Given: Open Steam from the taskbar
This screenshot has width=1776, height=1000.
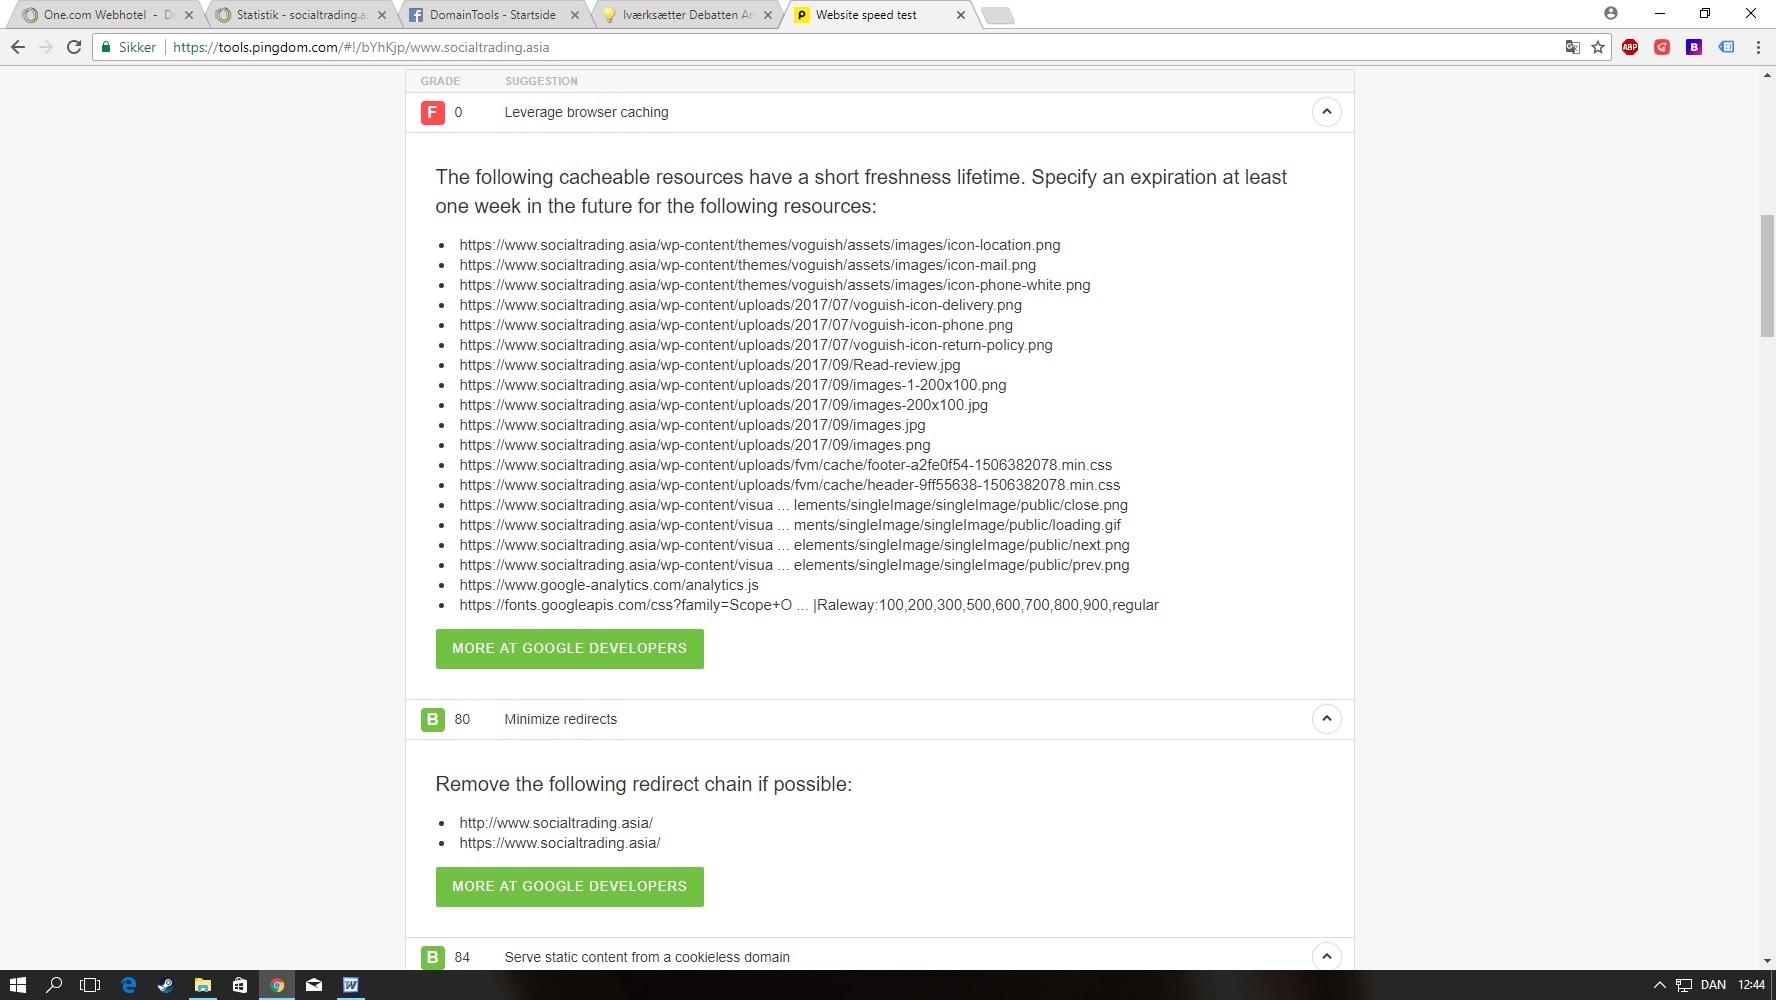Looking at the screenshot, I should click(x=165, y=985).
